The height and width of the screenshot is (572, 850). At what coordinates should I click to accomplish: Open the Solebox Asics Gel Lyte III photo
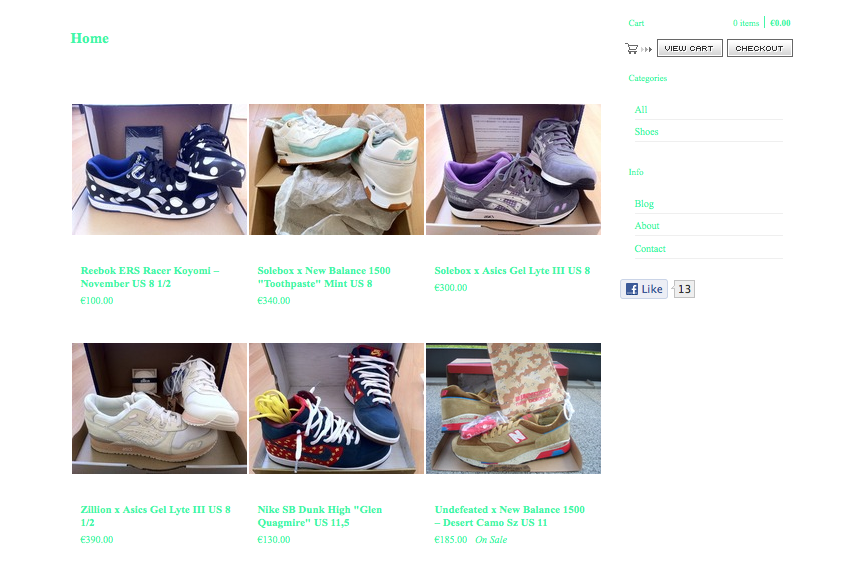point(513,170)
